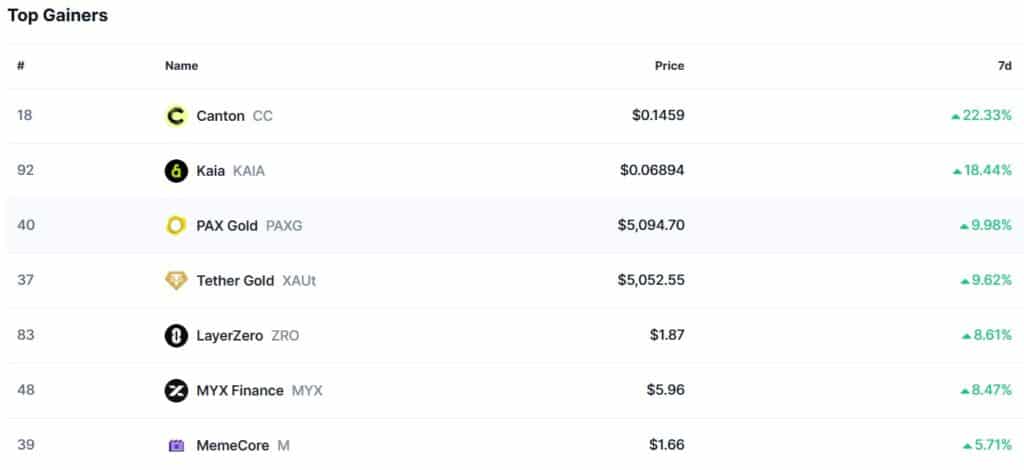
Task: Click the MemeCore purple logo icon
Action: 176,446
